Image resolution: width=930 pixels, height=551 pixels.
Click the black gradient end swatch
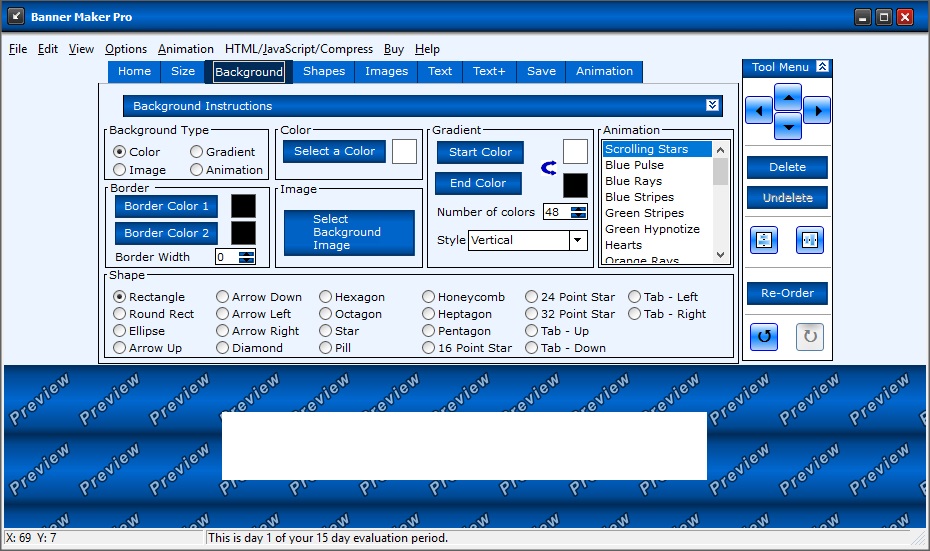pos(575,186)
